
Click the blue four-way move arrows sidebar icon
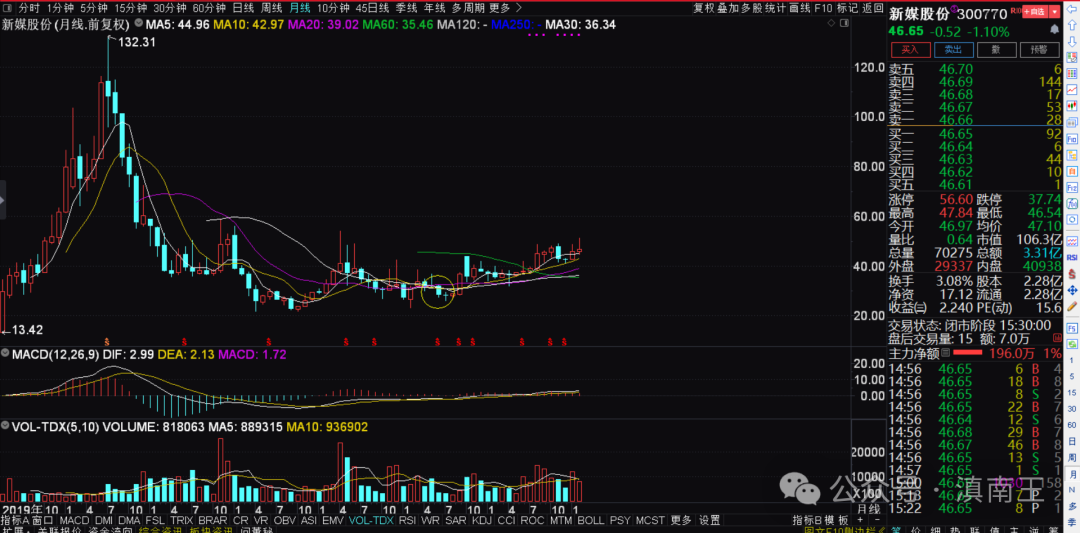click(x=1070, y=289)
